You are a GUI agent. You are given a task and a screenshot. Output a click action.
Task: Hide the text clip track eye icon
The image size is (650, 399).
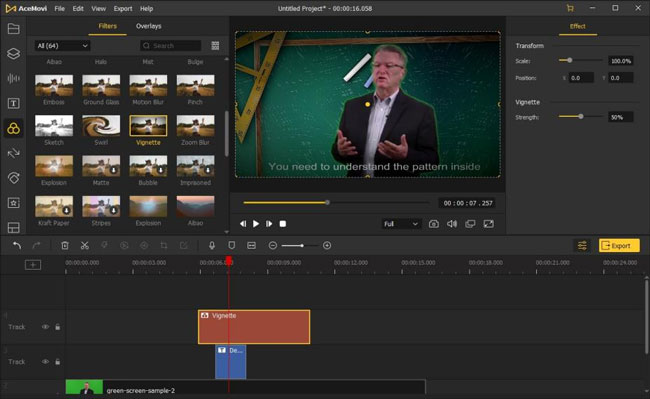45,362
